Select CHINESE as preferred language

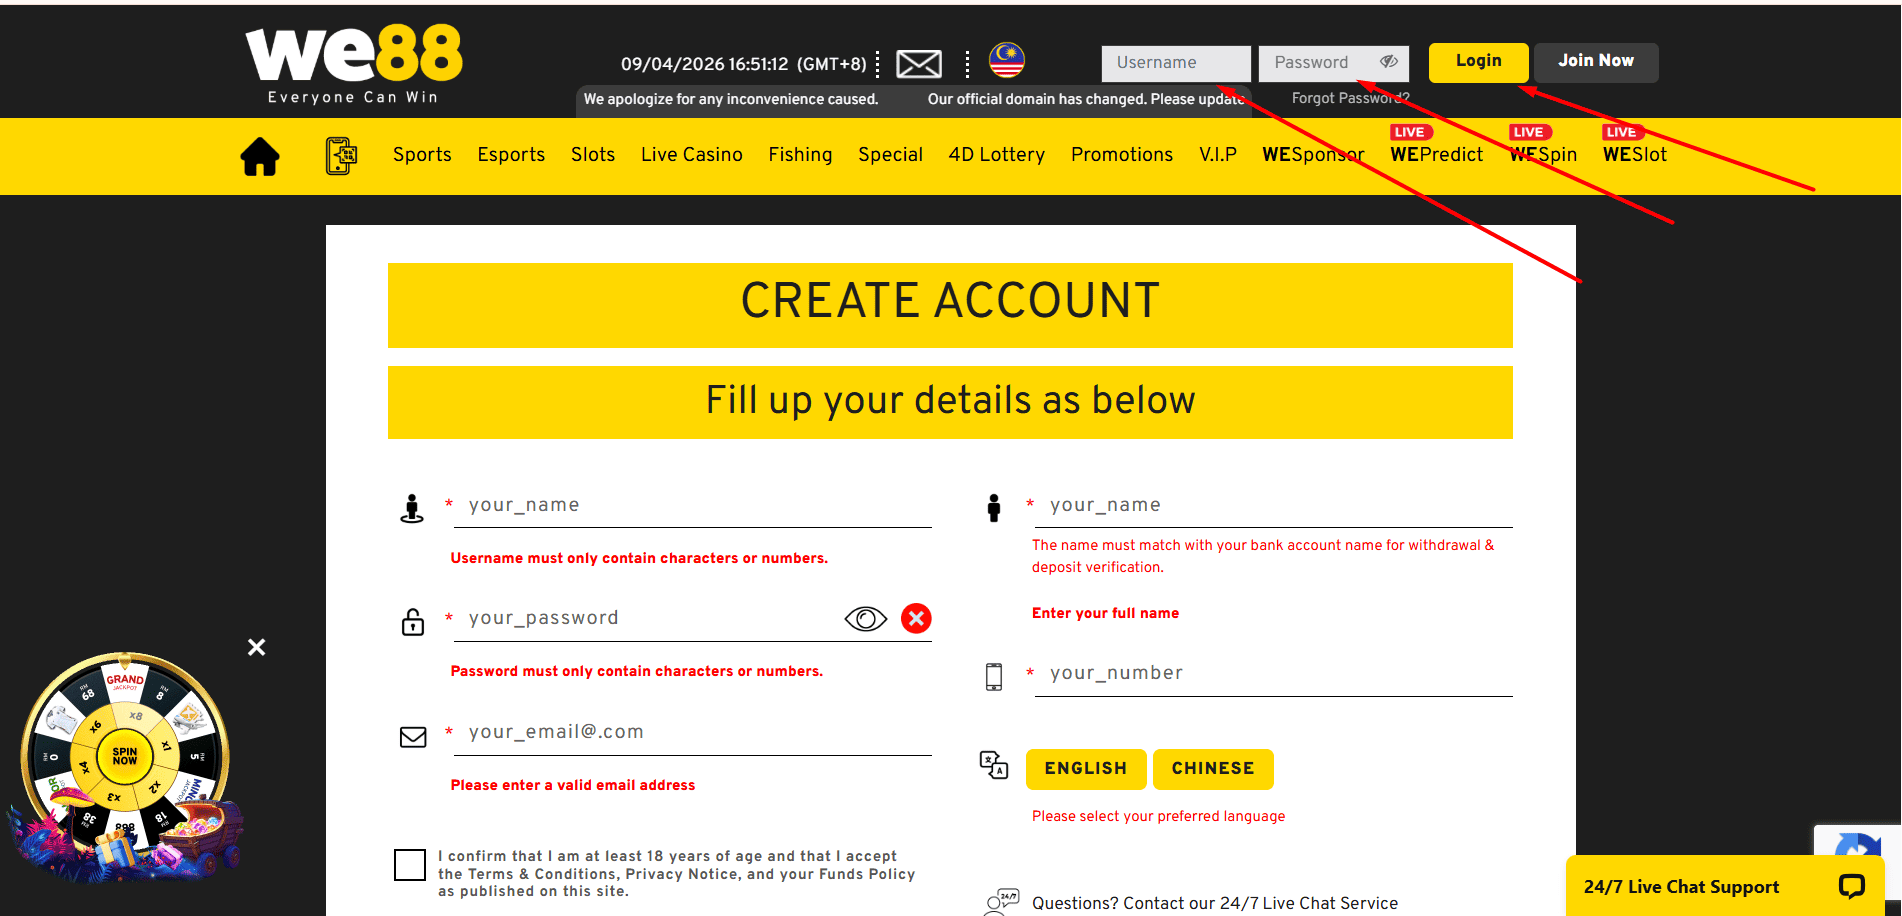coord(1213,769)
